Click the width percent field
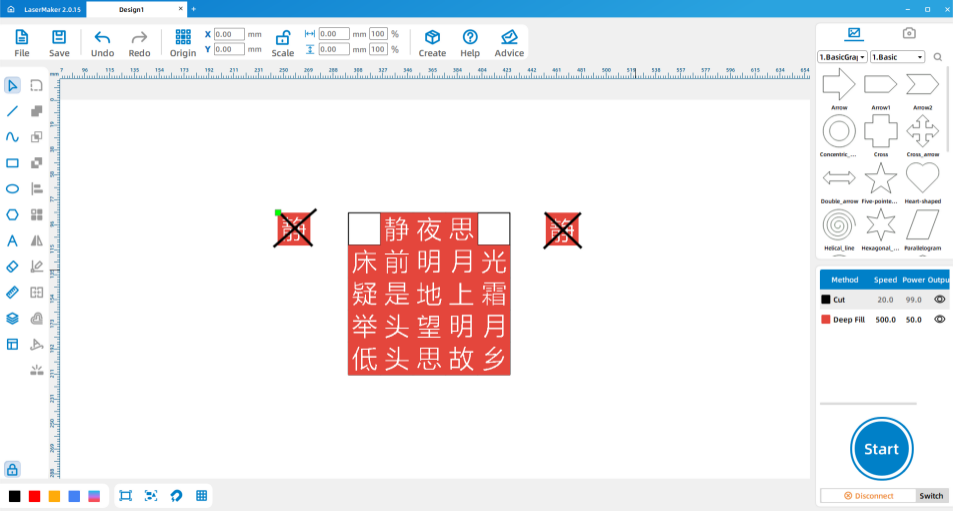953x512 pixels. click(x=378, y=34)
